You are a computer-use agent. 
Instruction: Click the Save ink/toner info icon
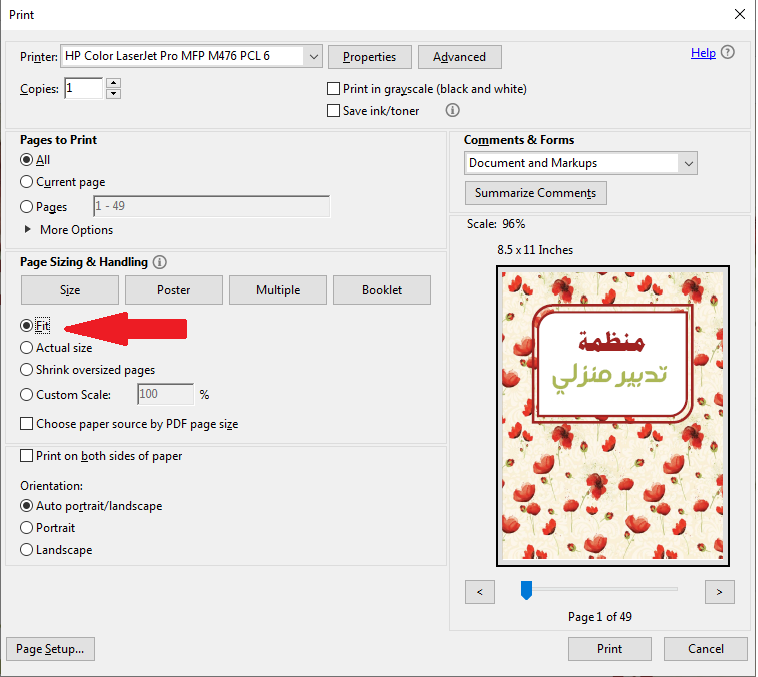coord(452,111)
